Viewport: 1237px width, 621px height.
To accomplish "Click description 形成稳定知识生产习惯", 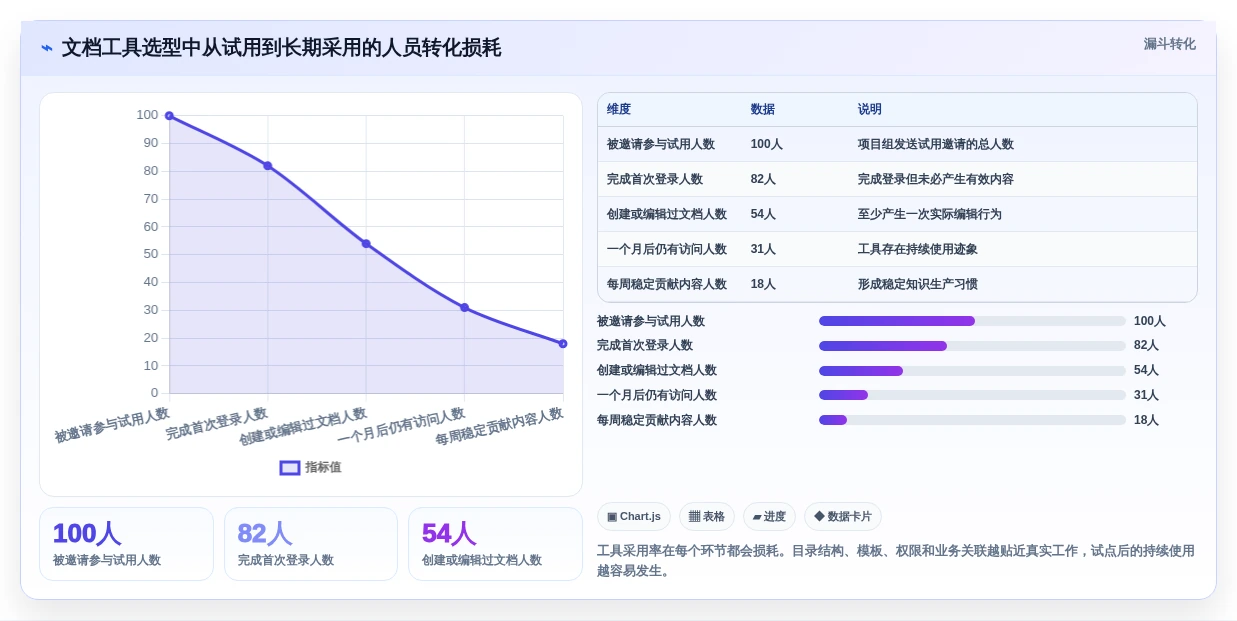I will coord(918,284).
